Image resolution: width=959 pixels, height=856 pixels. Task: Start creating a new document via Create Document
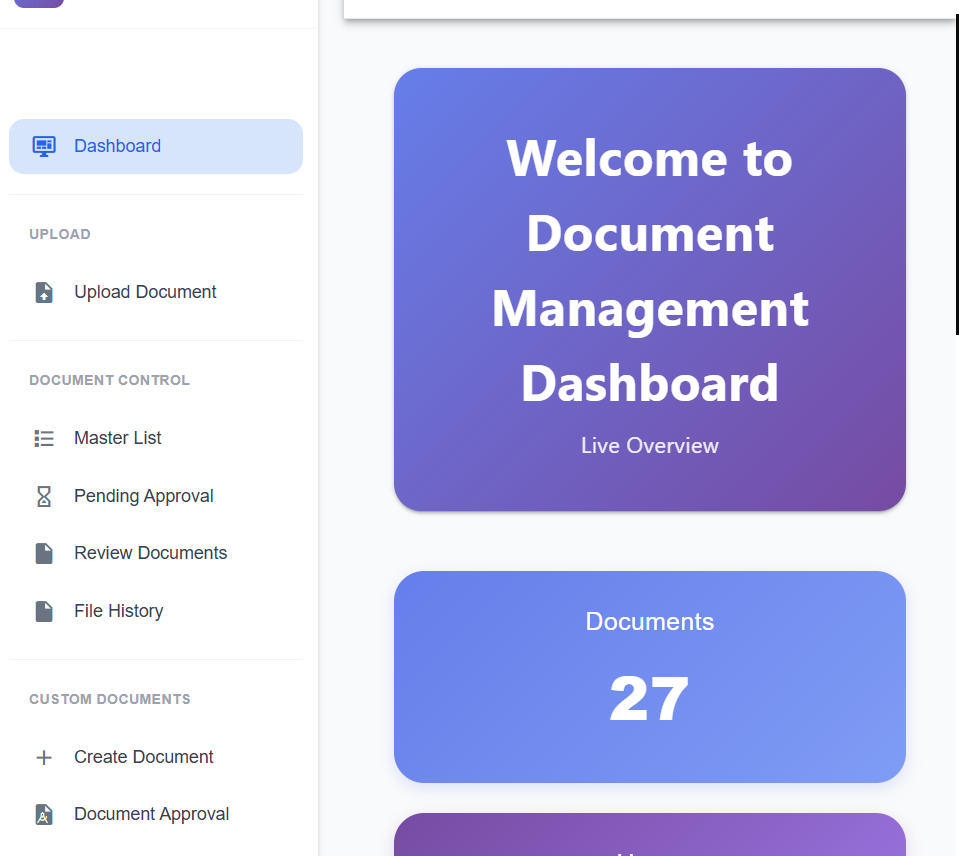[x=143, y=757]
